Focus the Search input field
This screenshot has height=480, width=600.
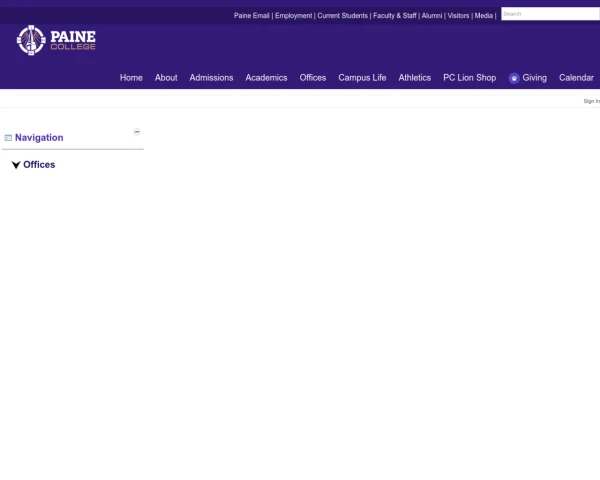click(550, 14)
